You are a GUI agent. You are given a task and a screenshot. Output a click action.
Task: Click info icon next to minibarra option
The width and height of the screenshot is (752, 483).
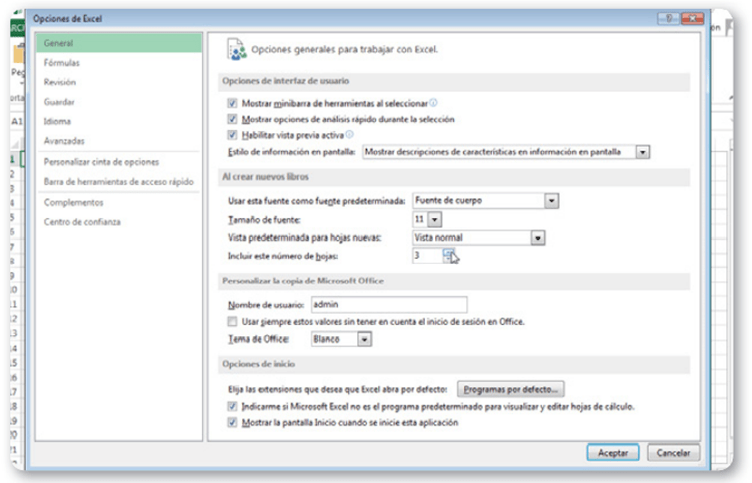(x=433, y=103)
